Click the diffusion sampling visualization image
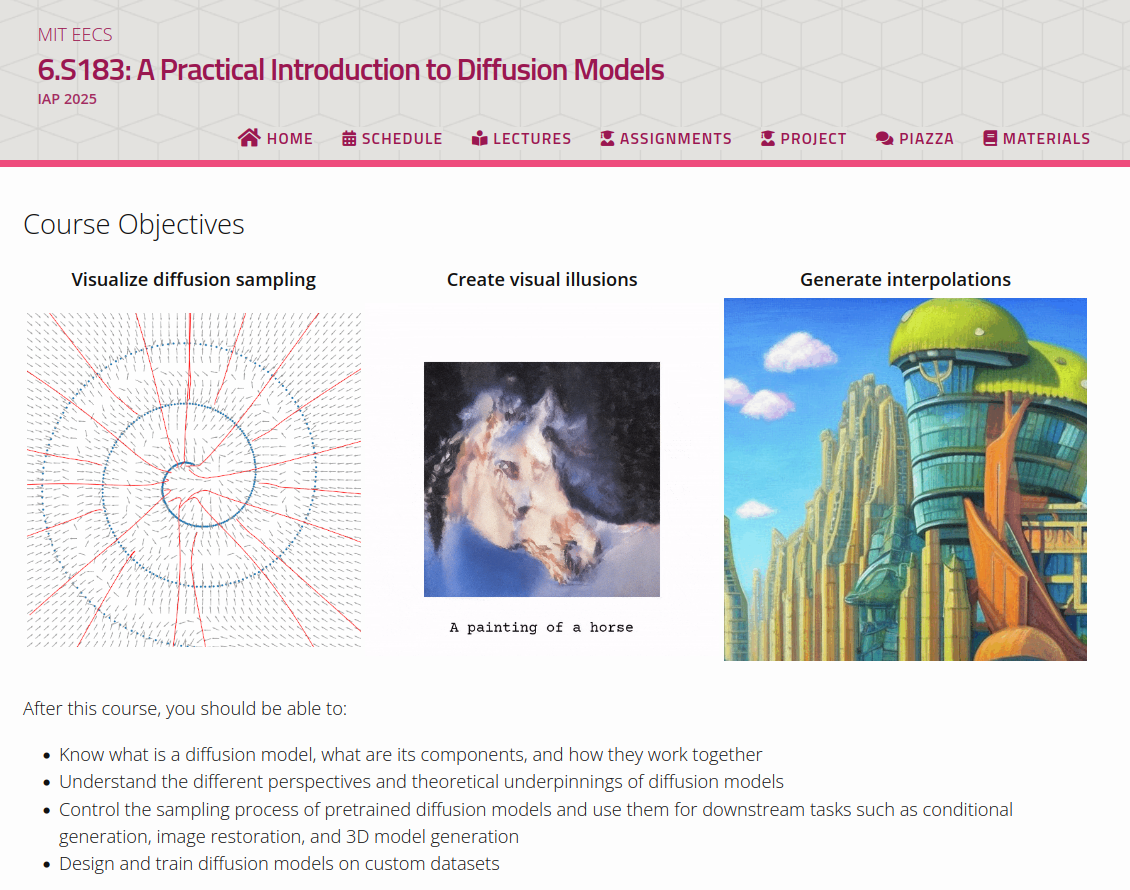 coord(193,478)
